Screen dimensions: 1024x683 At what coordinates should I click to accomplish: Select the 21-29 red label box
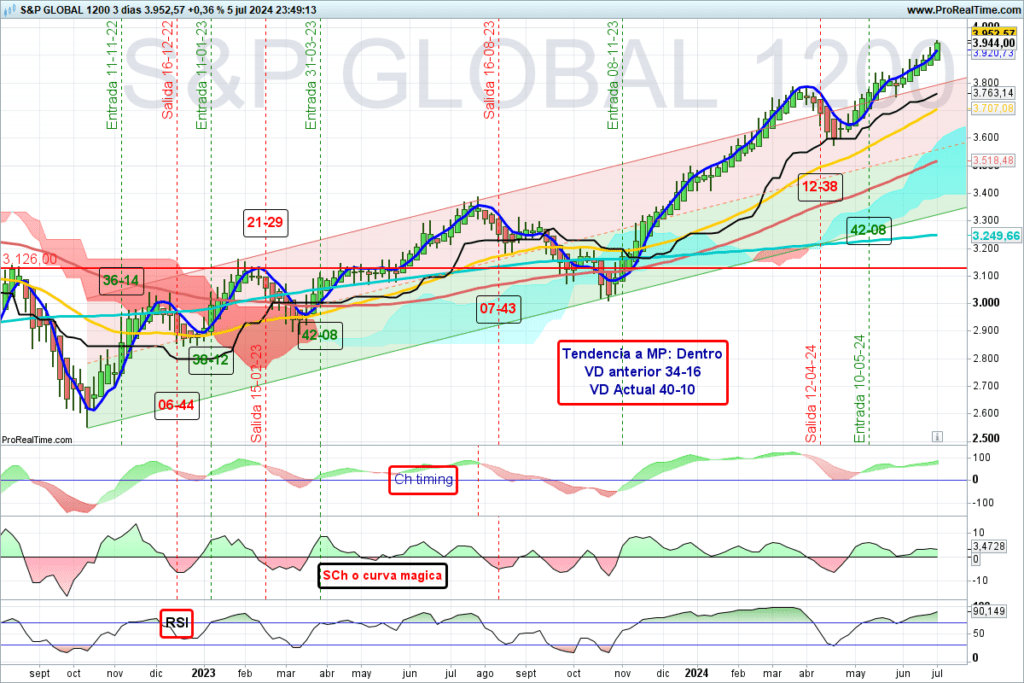point(265,223)
